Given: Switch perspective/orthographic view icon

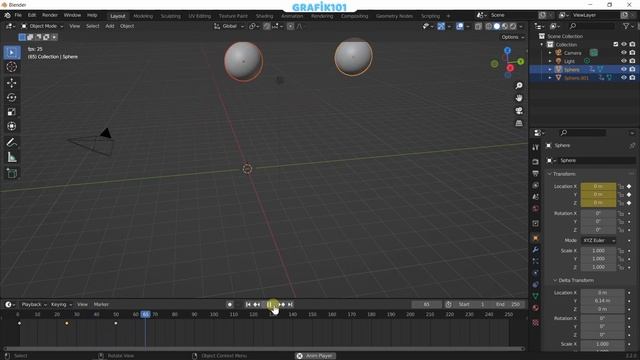Looking at the screenshot, I should [519, 123].
